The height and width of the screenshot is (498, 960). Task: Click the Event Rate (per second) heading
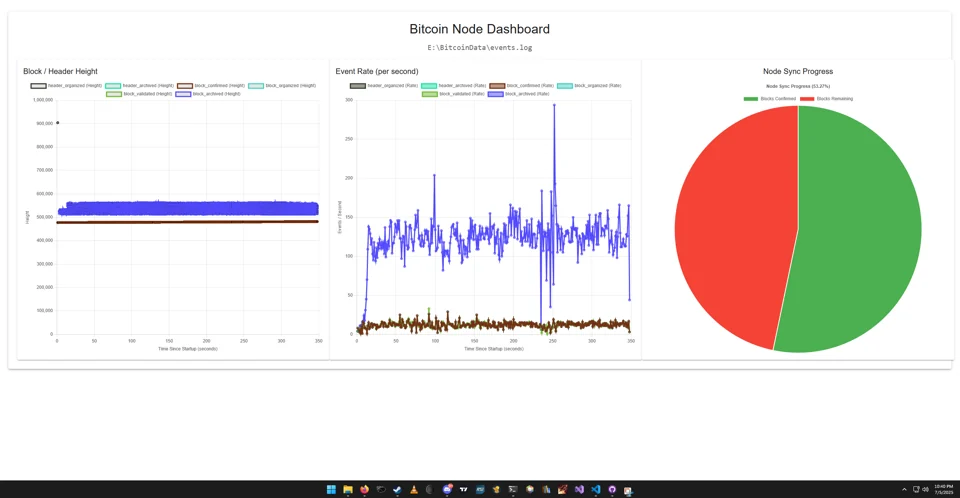(x=377, y=71)
